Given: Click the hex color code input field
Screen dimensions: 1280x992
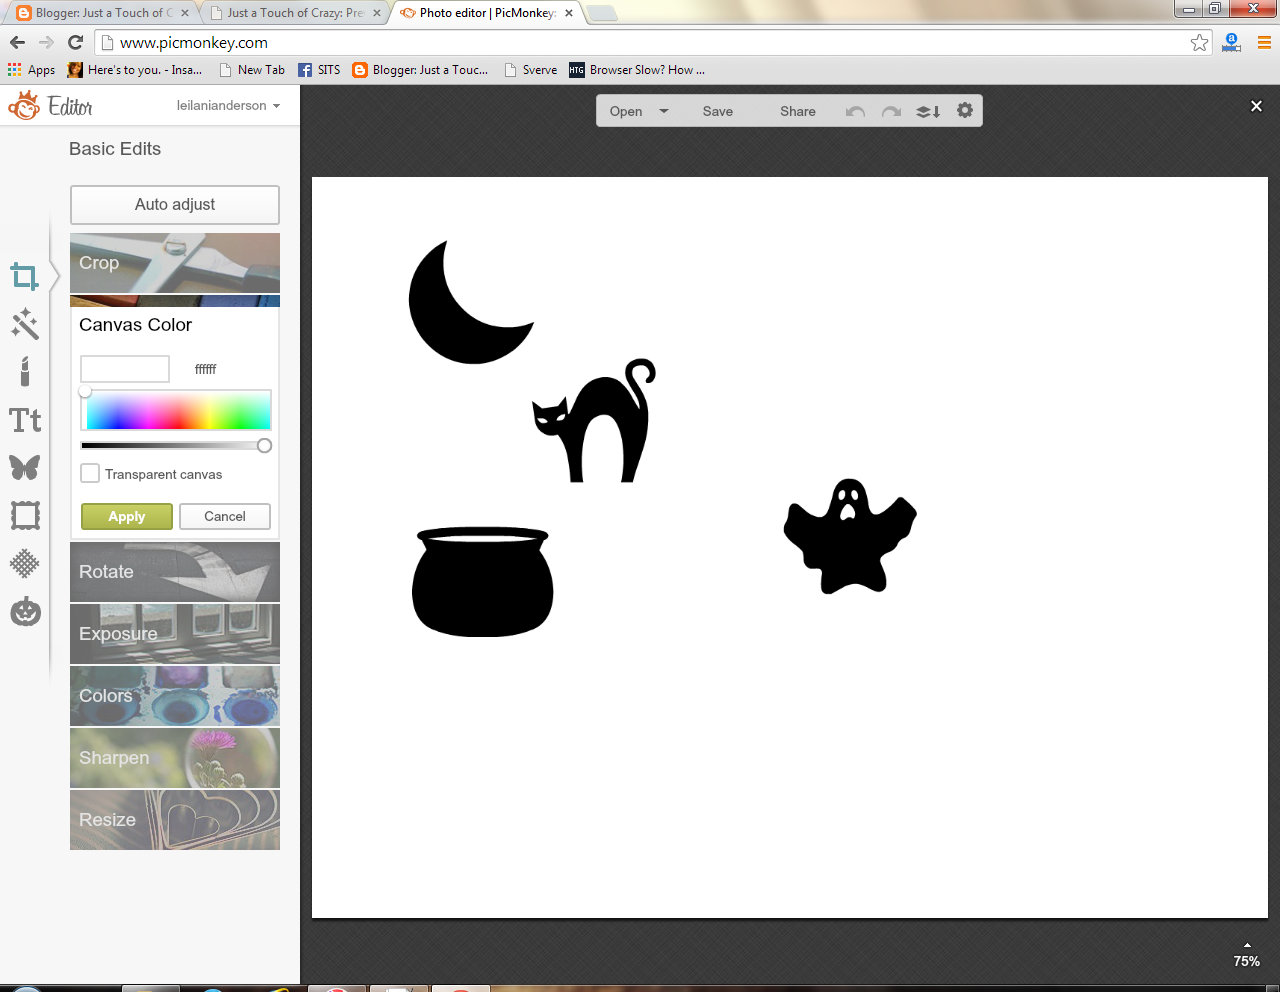Looking at the screenshot, I should coord(205,369).
